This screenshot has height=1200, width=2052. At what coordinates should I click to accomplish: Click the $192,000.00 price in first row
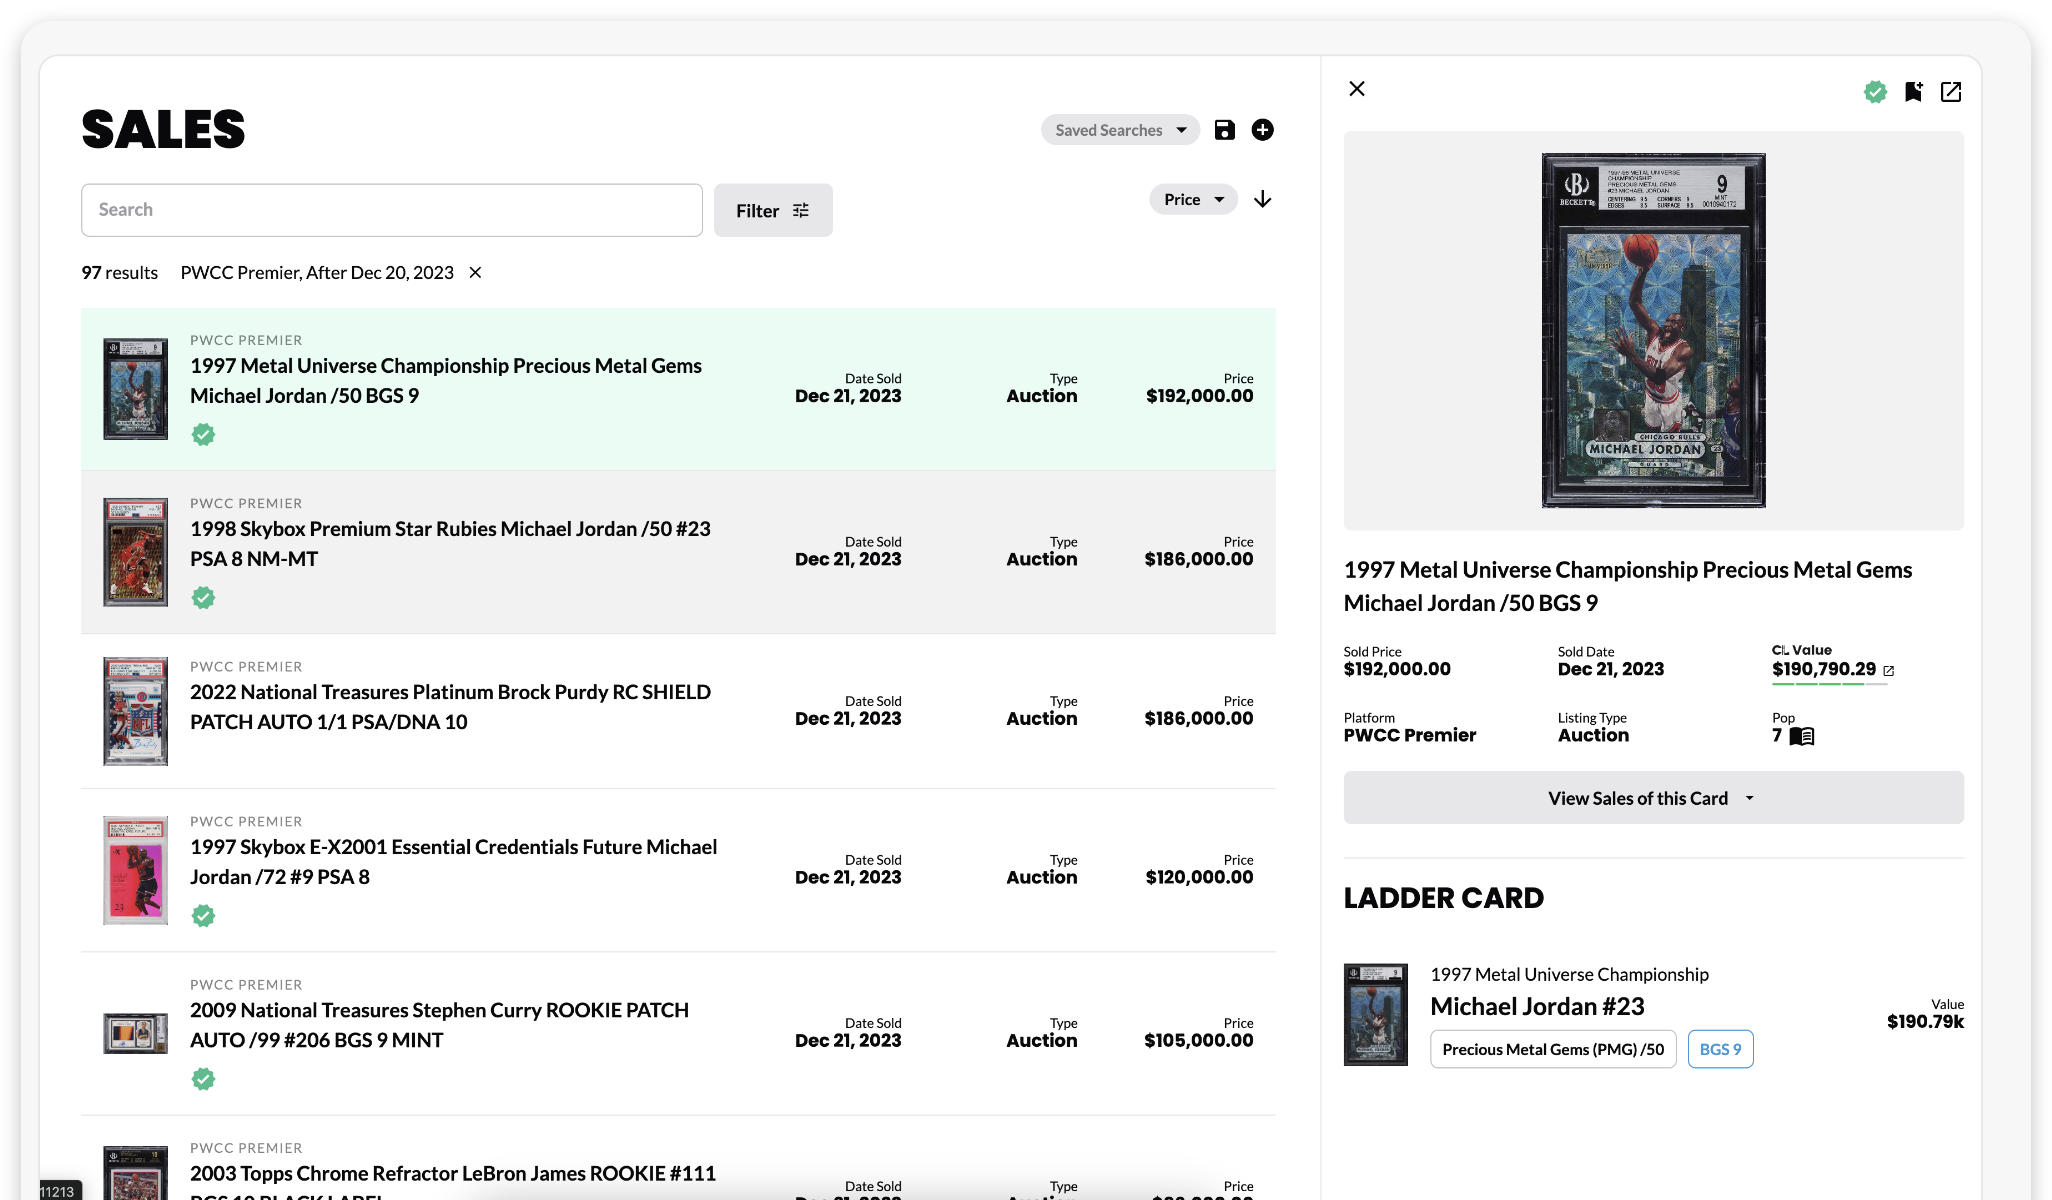(1199, 396)
